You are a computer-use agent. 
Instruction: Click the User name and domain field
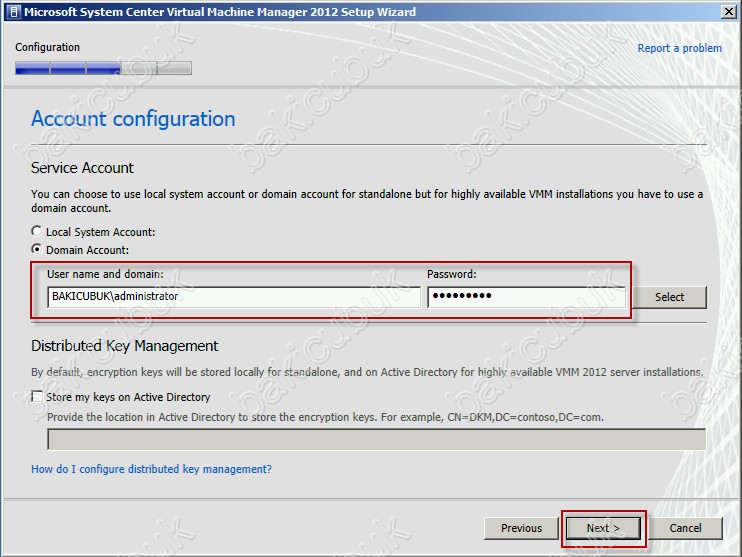(234, 297)
